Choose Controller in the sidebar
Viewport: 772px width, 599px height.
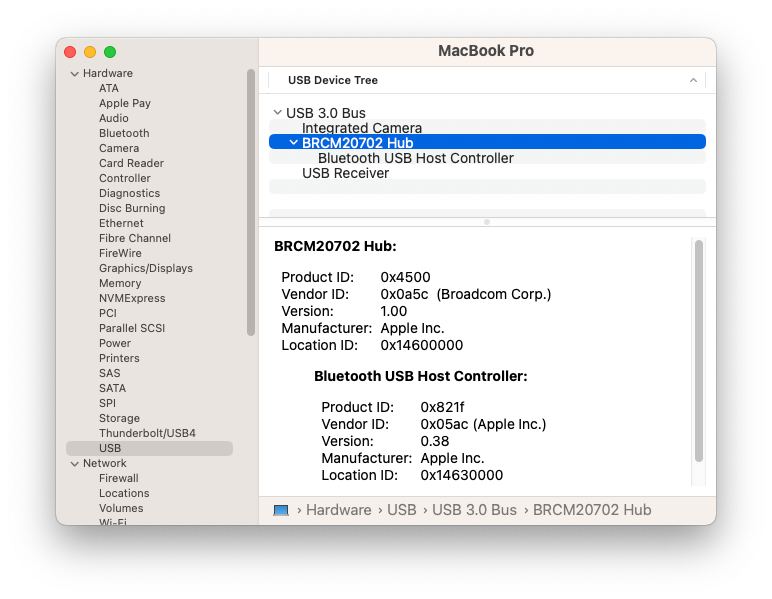(125, 178)
